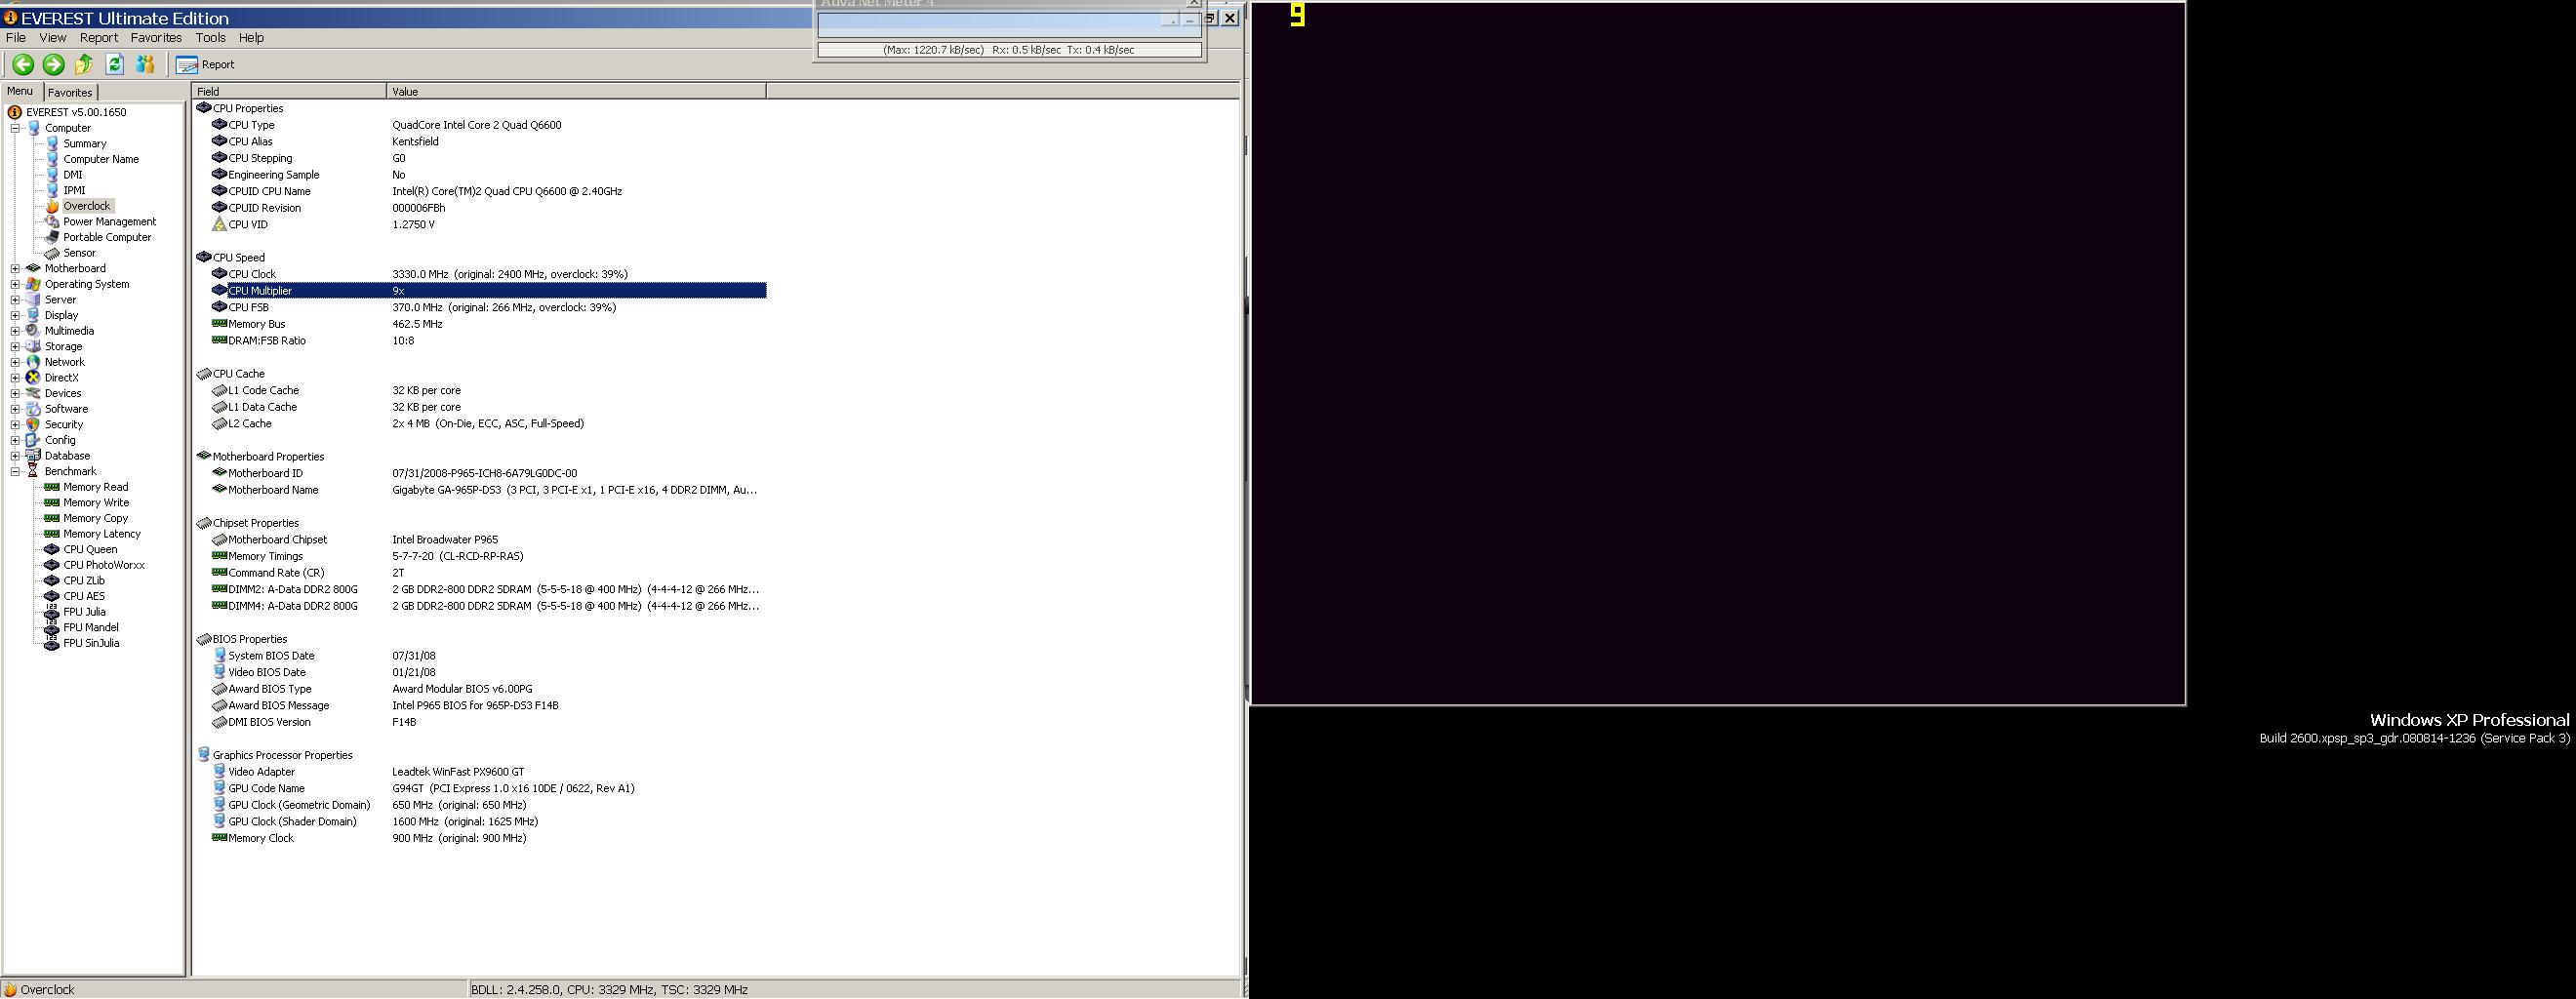Expand the Display tree node

click(15, 315)
